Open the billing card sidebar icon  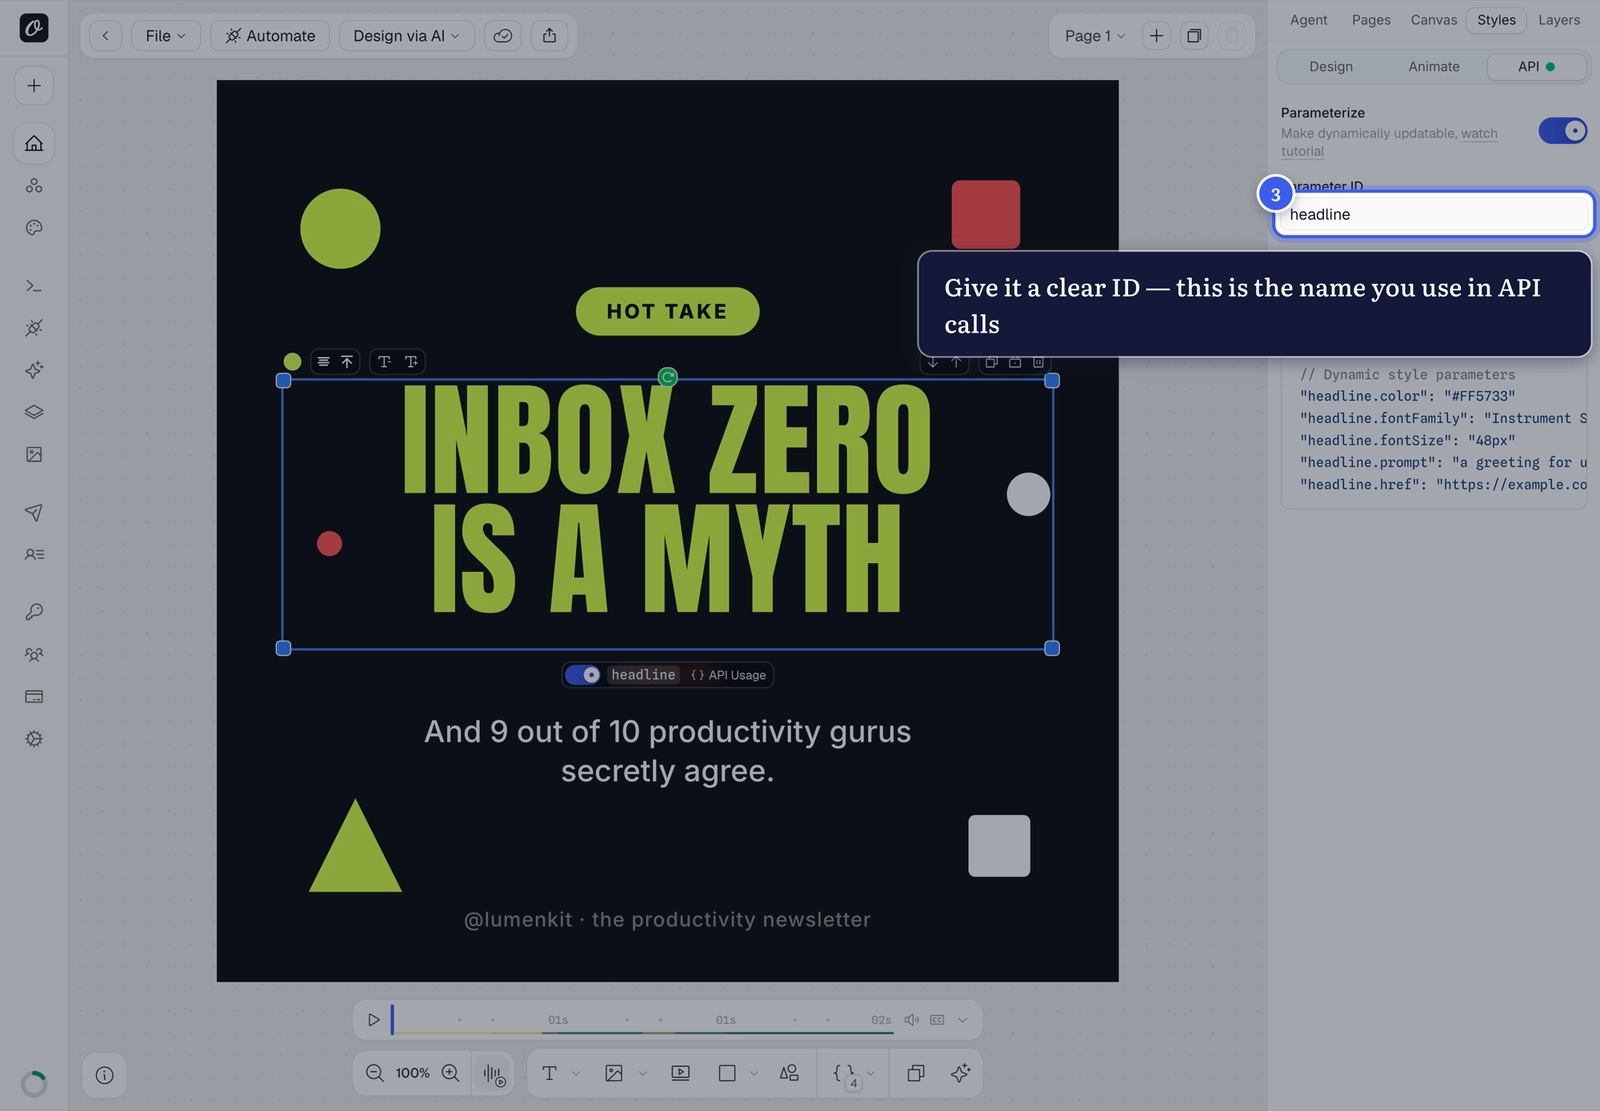coord(34,696)
